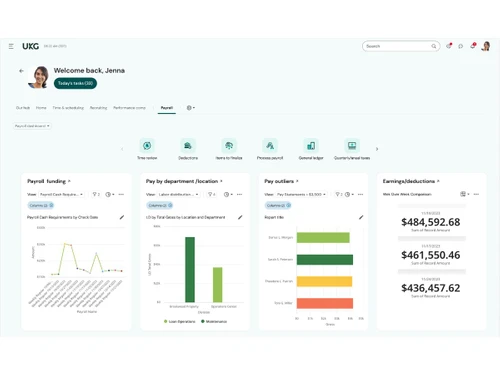The image size is (500, 375).
Task: Switch to the Recruiting tab
Action: (98, 108)
